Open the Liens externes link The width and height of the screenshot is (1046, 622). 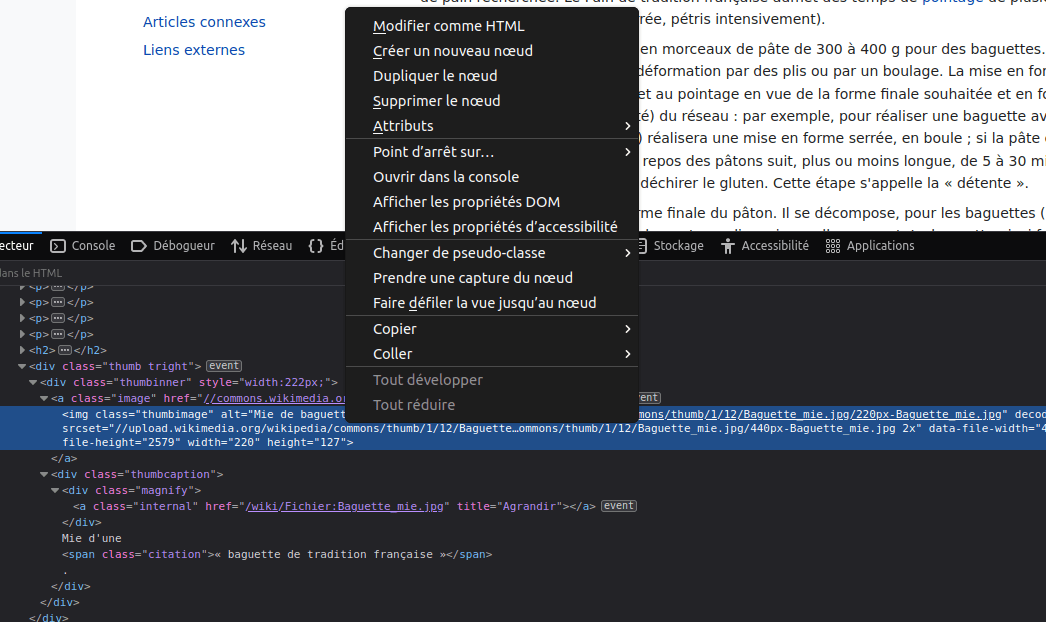tap(194, 50)
